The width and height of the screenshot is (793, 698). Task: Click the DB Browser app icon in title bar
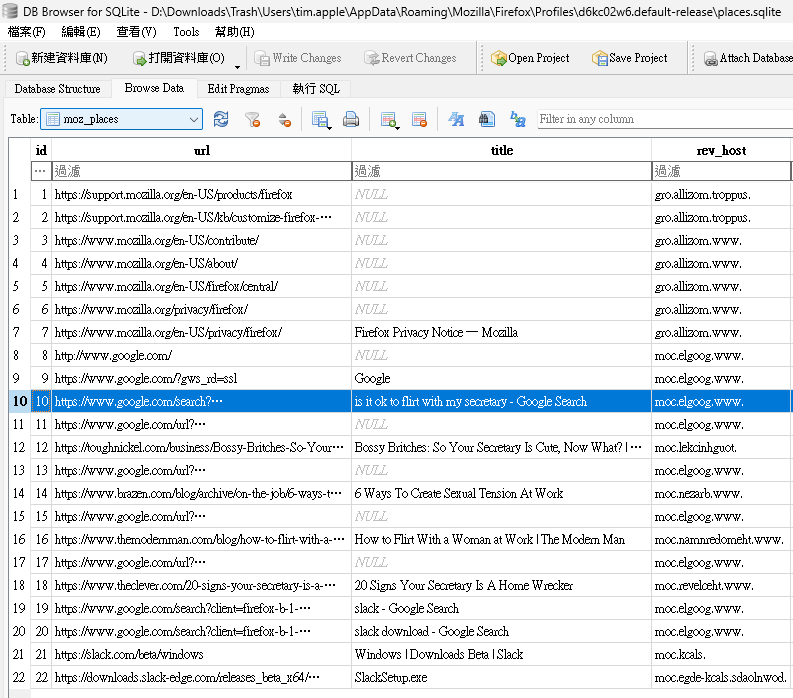pyautogui.click(x=10, y=11)
